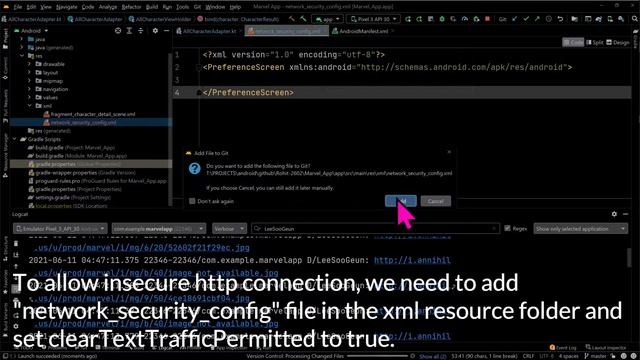The width and height of the screenshot is (640, 360).
Task: Click the Search Everywhere magnifier icon
Action: click(x=635, y=19)
